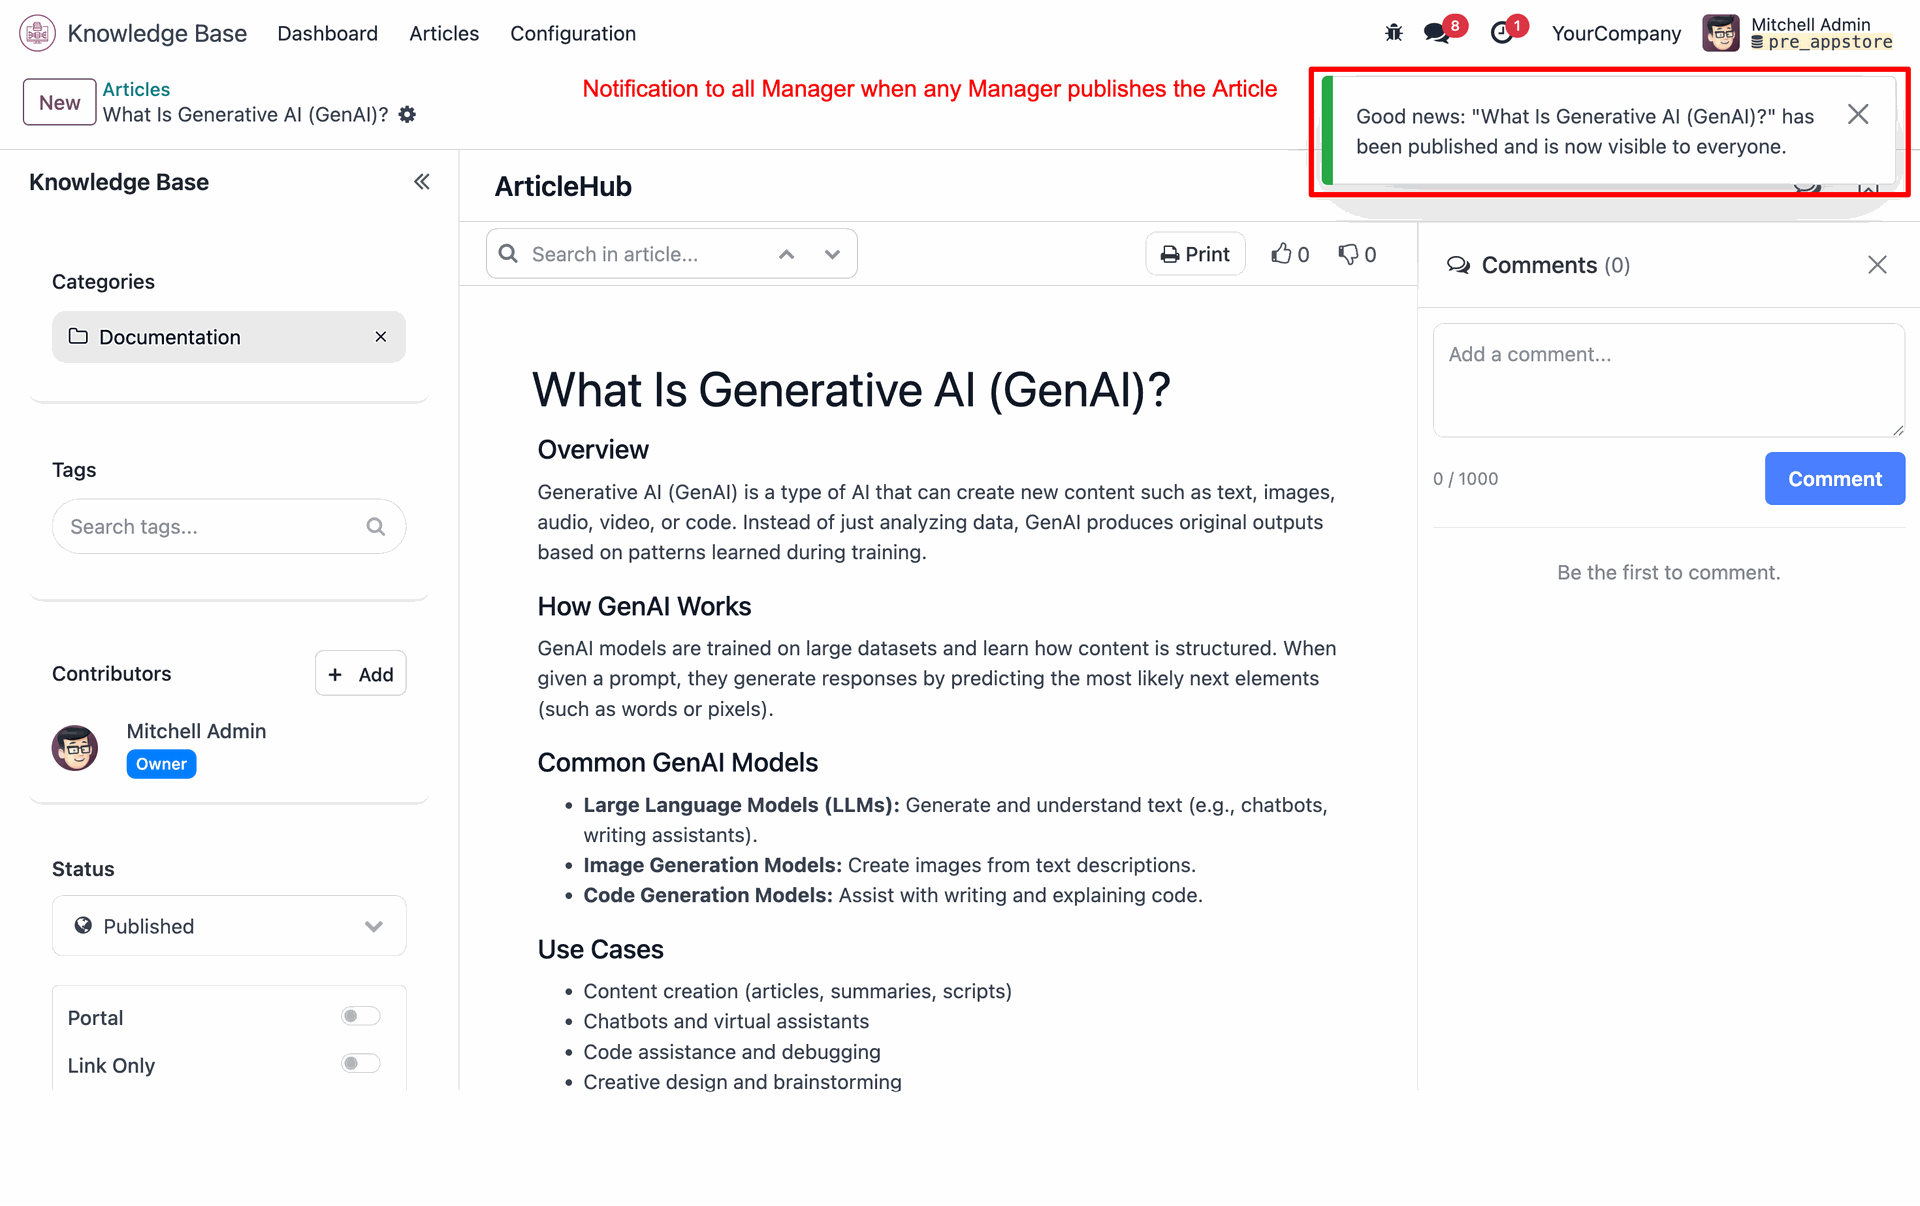1920x1206 pixels.
Task: Go to next search match arrow
Action: [x=832, y=254]
